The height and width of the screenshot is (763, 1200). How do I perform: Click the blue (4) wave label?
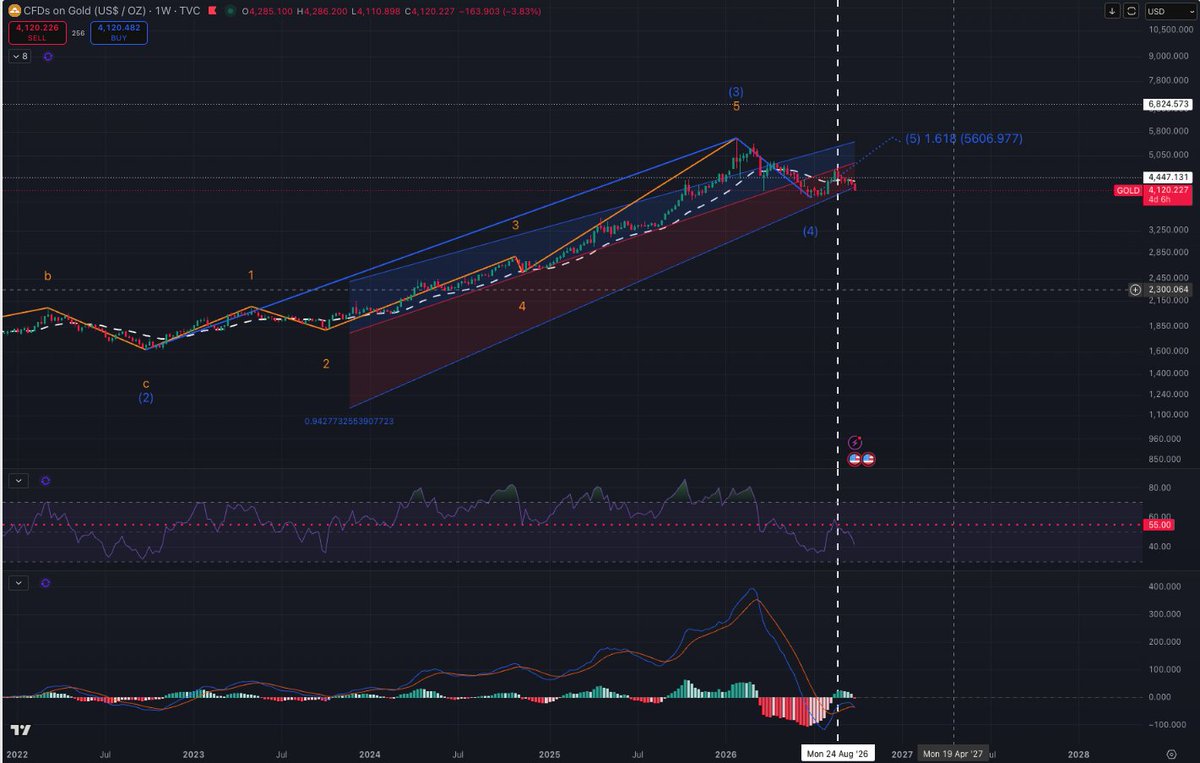[810, 232]
